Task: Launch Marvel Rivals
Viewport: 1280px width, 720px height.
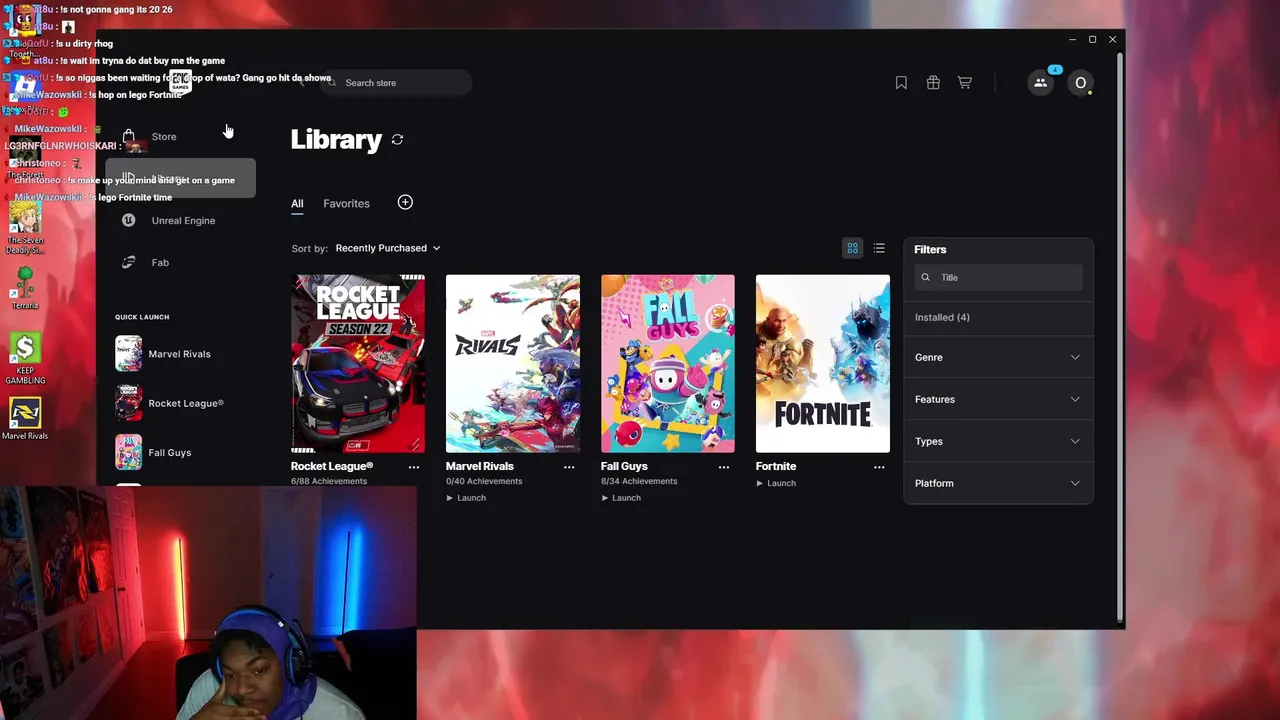Action: 466,498
